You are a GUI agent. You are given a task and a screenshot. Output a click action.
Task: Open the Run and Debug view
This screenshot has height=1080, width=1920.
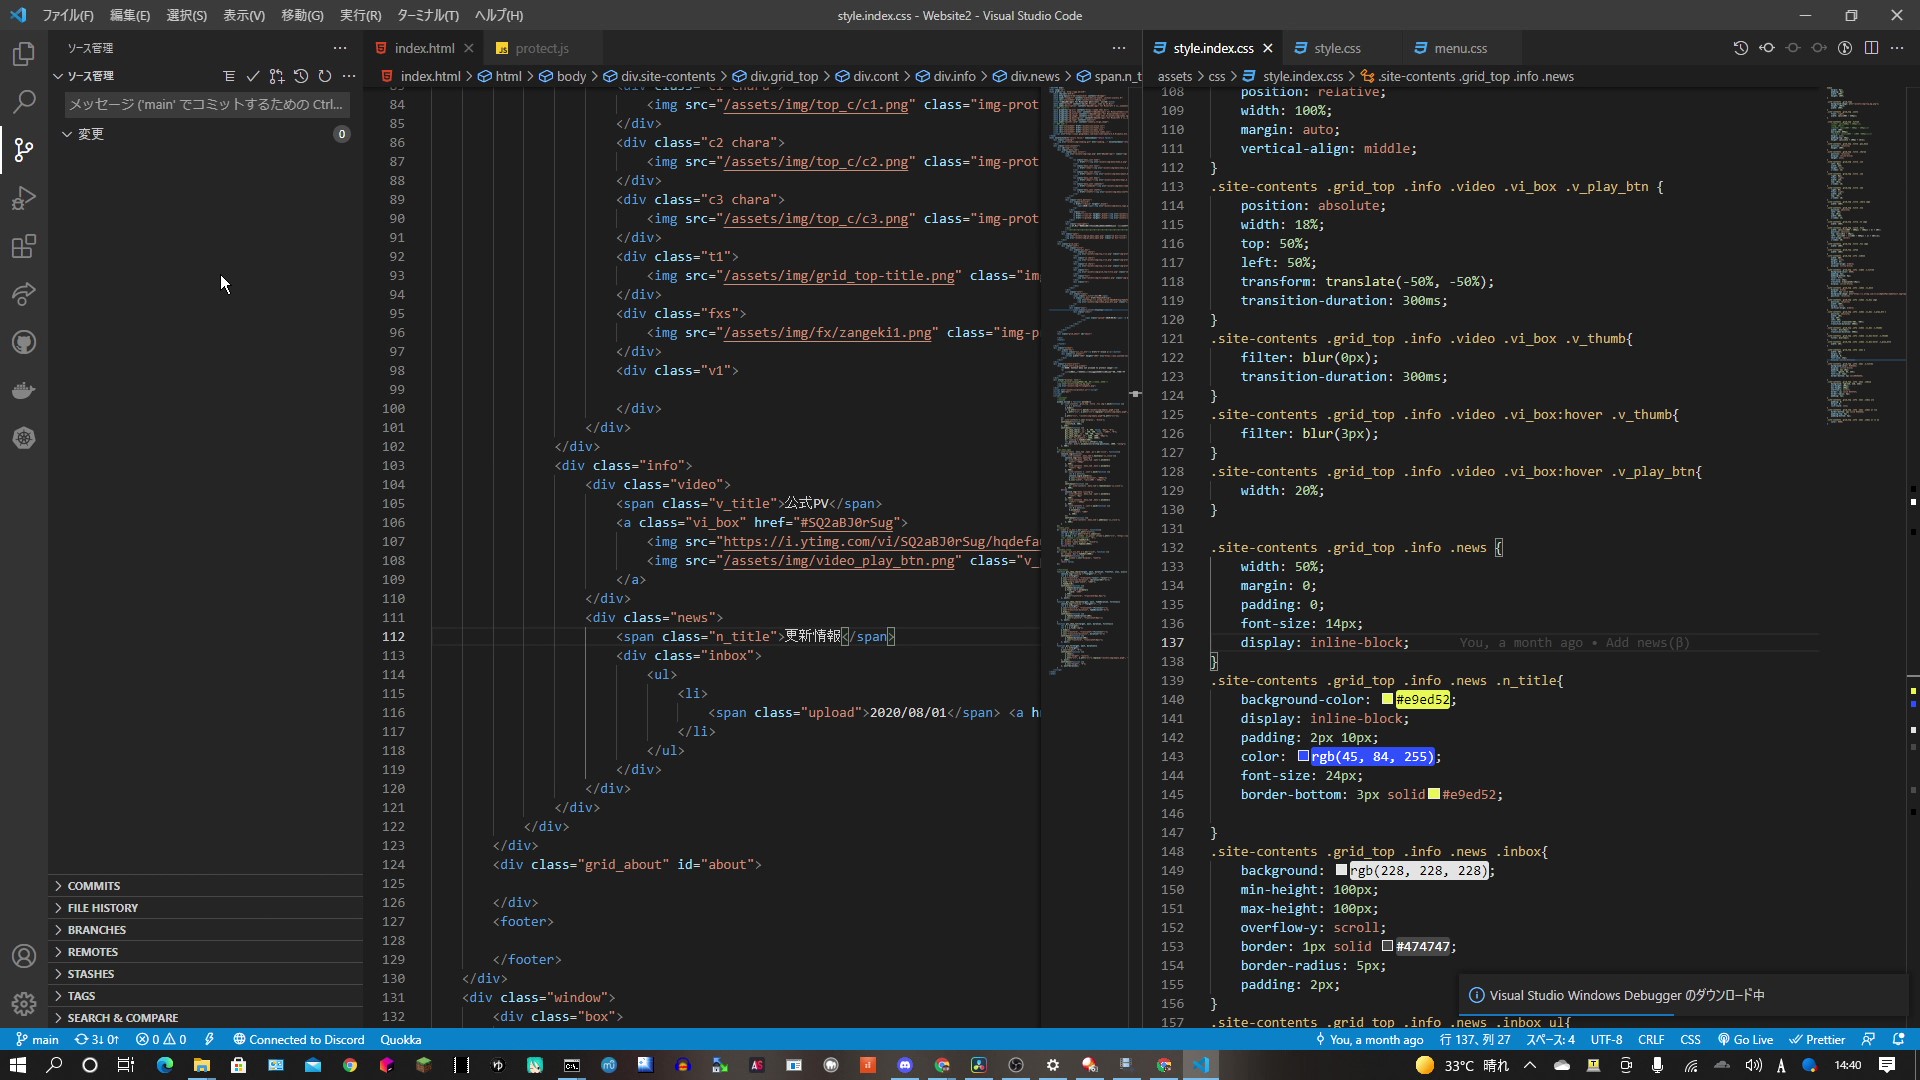(x=24, y=198)
